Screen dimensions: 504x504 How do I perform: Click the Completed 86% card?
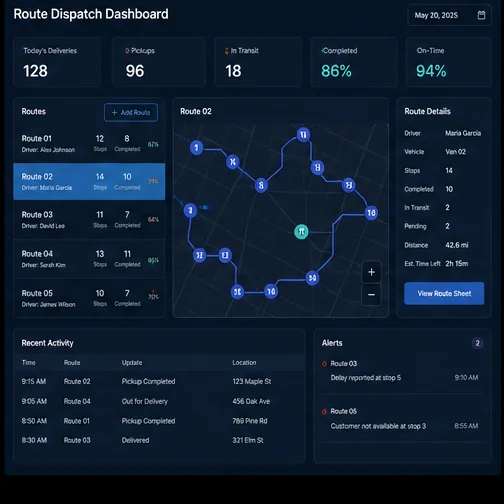coord(354,62)
